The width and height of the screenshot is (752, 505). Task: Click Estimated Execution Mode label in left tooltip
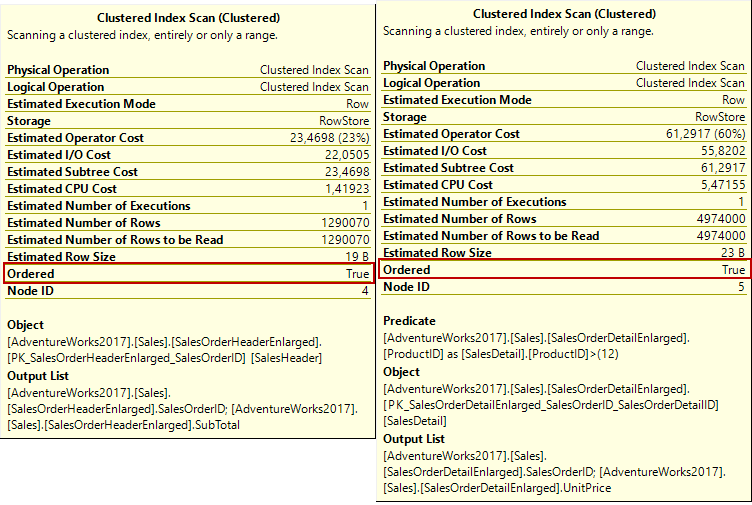click(82, 104)
